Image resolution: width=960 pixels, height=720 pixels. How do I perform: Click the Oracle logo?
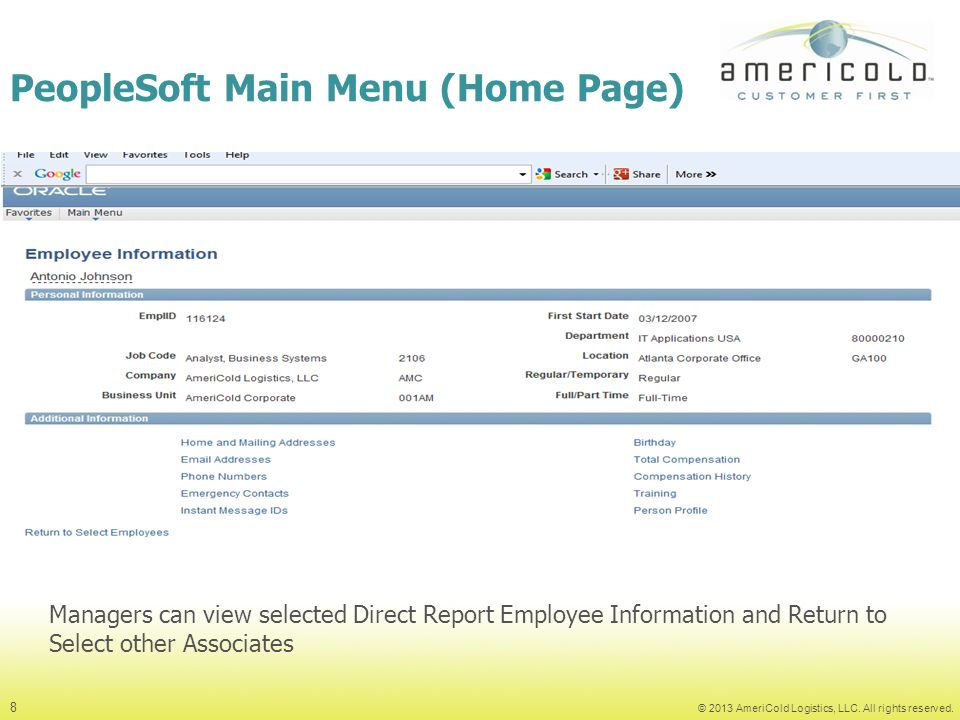click(x=60, y=191)
